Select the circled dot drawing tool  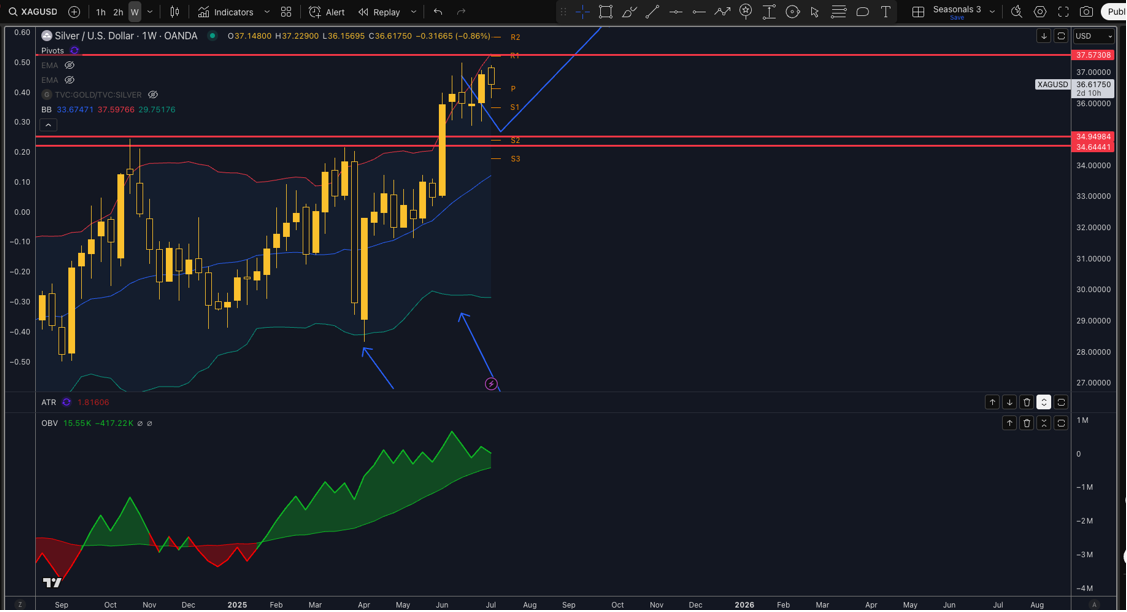click(x=793, y=12)
